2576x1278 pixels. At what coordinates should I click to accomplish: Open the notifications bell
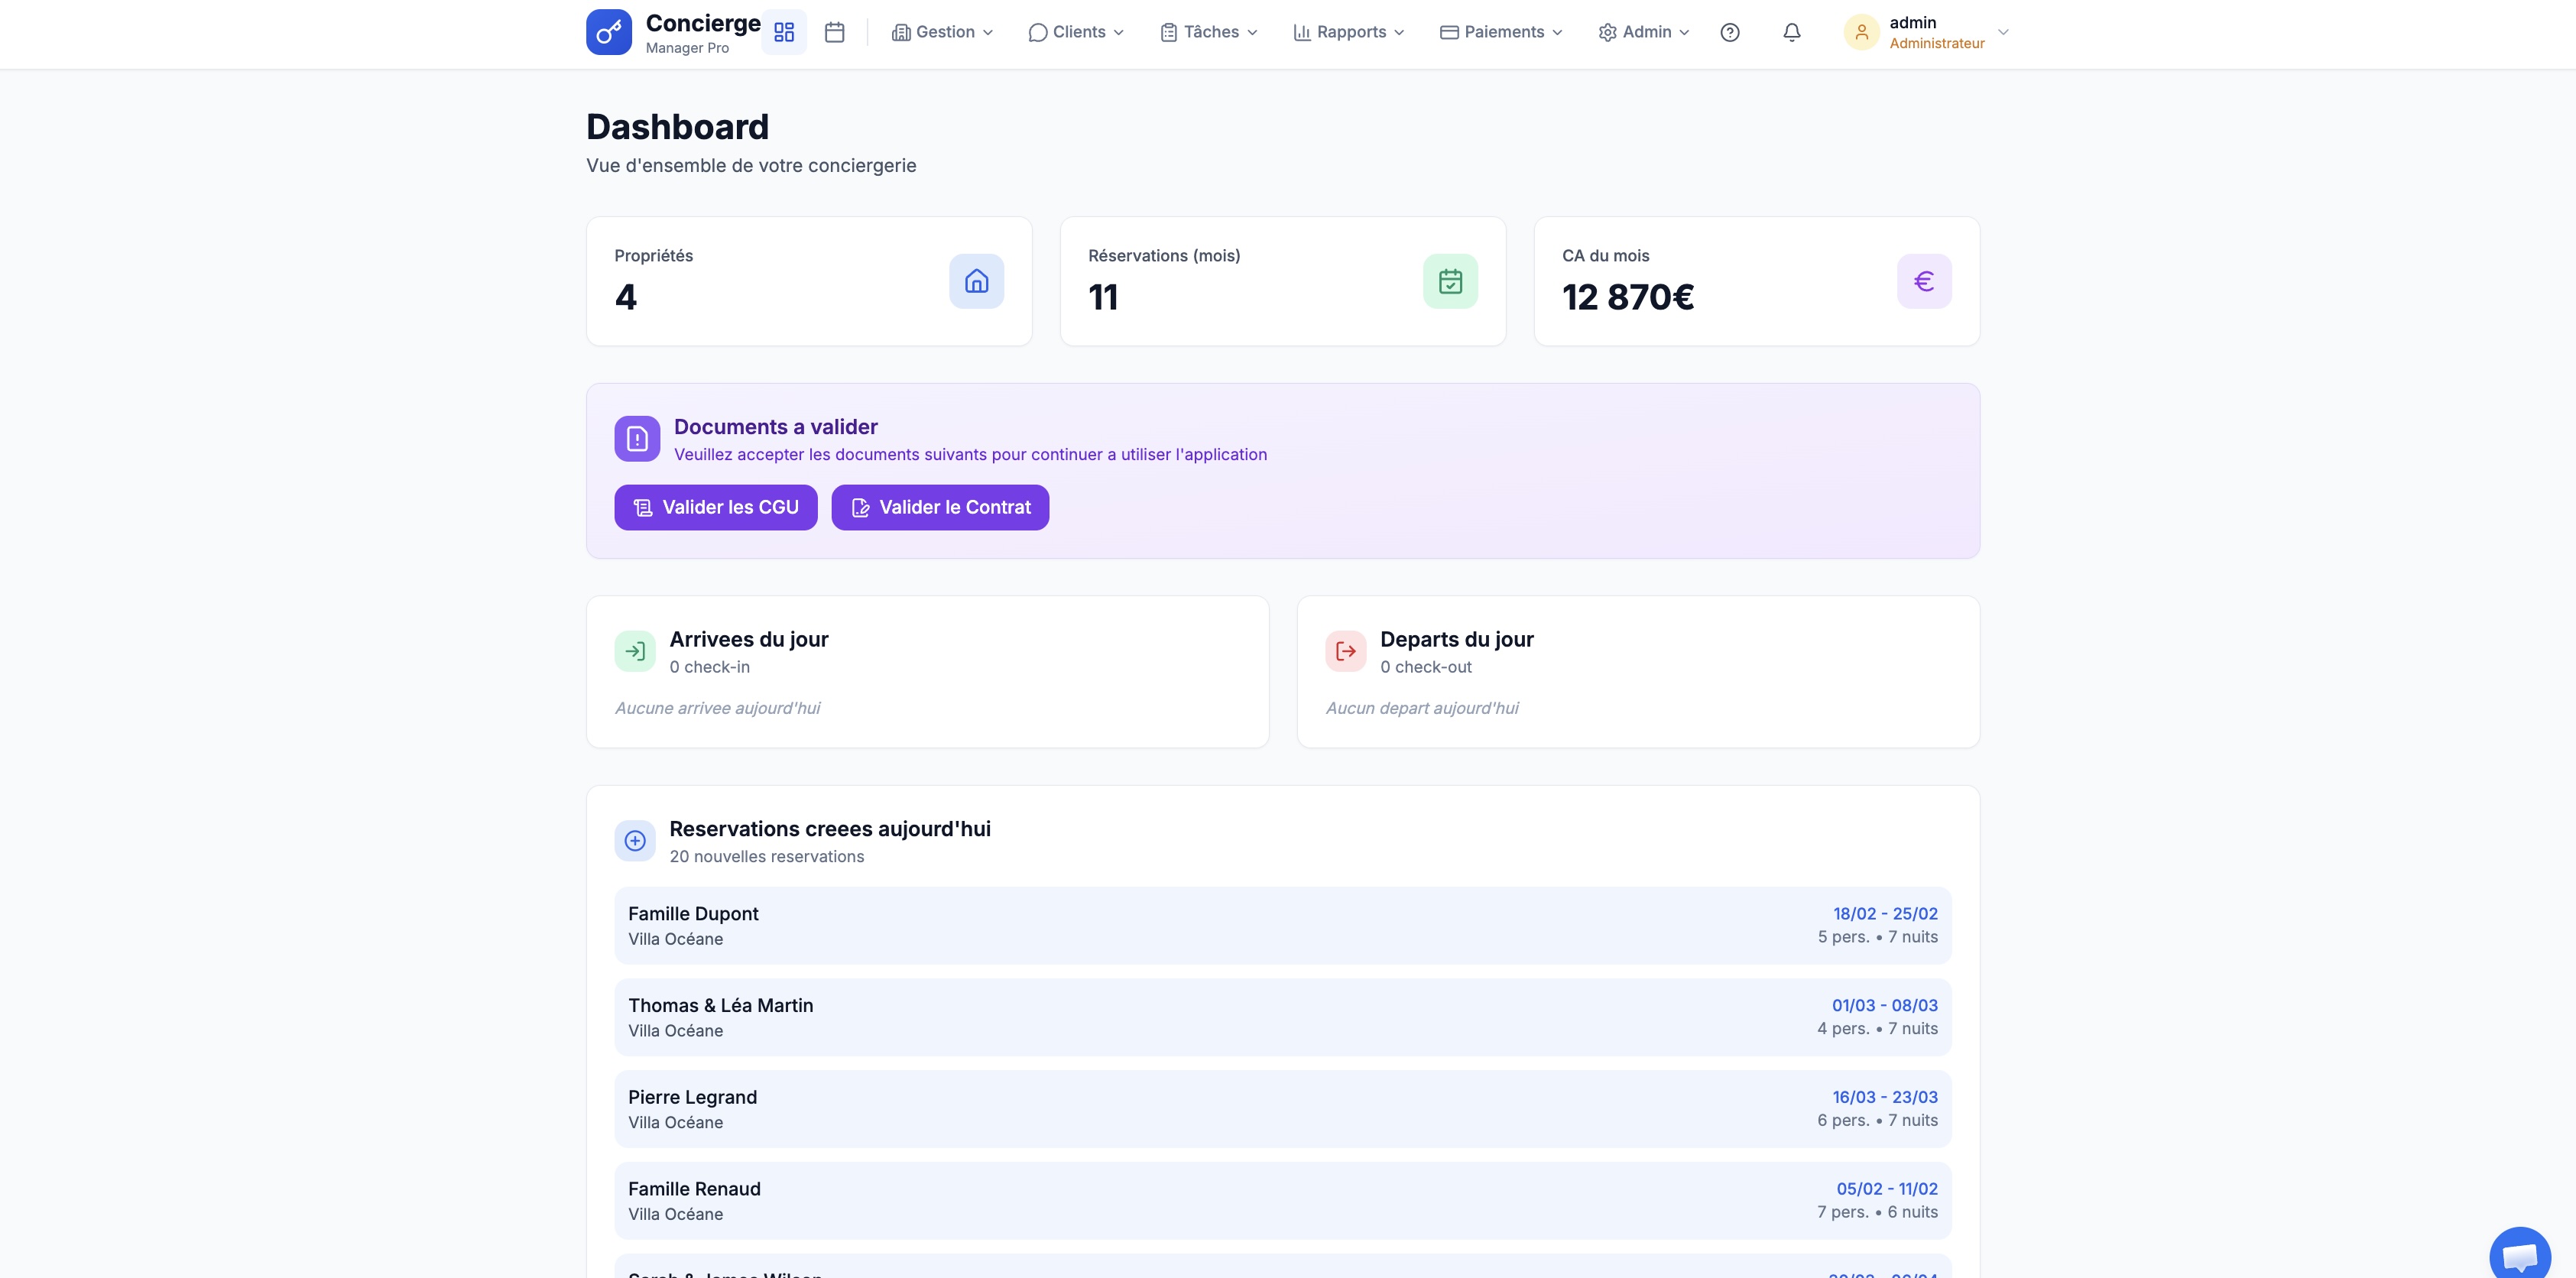point(1791,32)
